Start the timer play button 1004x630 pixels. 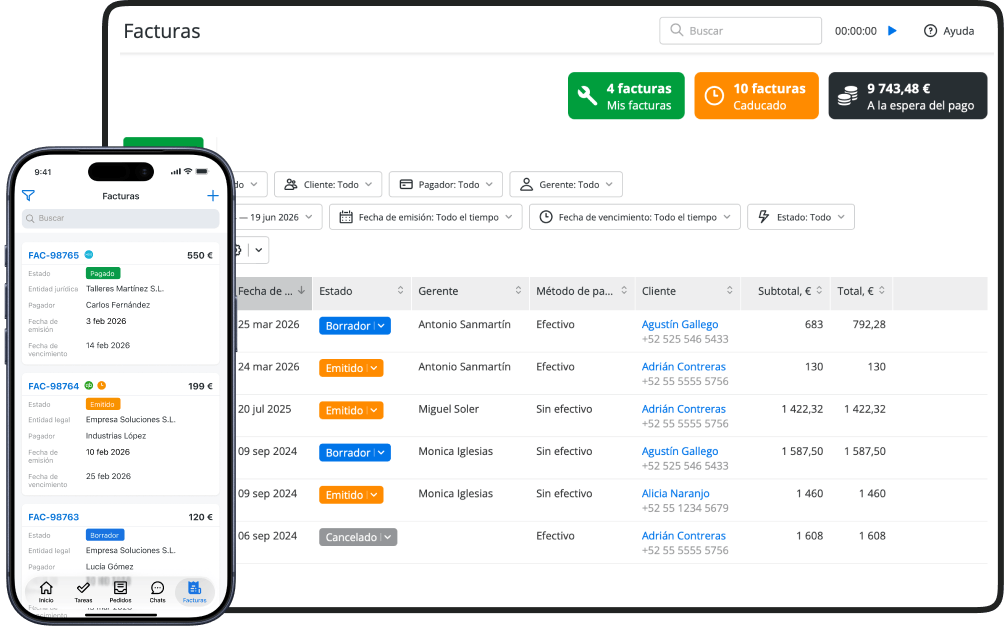892,31
